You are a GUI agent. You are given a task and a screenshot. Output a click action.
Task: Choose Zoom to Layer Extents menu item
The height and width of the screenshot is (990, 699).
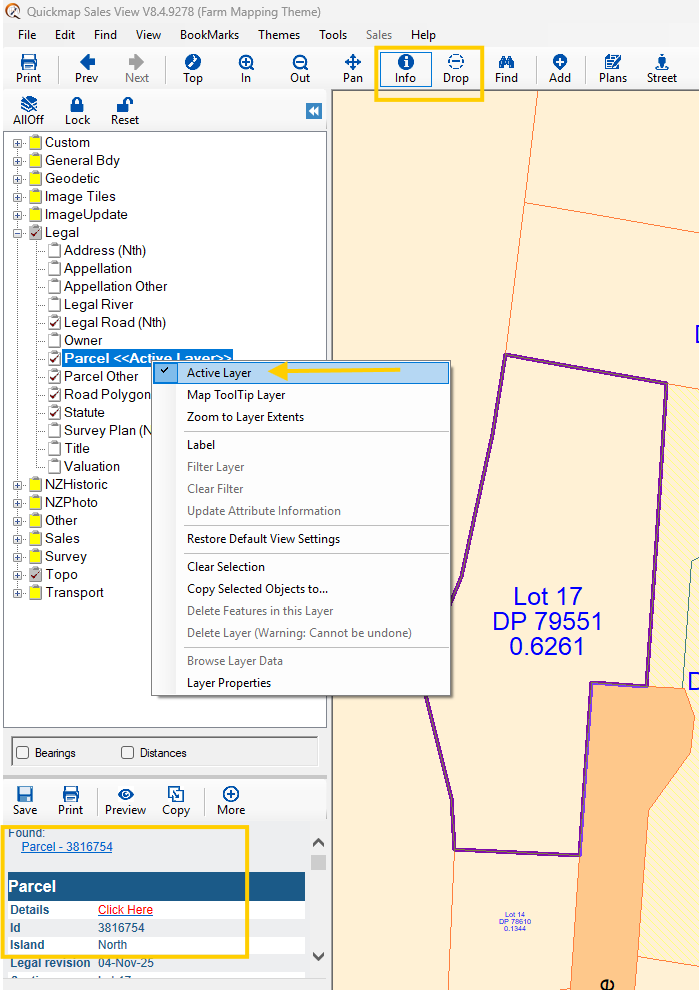pos(245,417)
